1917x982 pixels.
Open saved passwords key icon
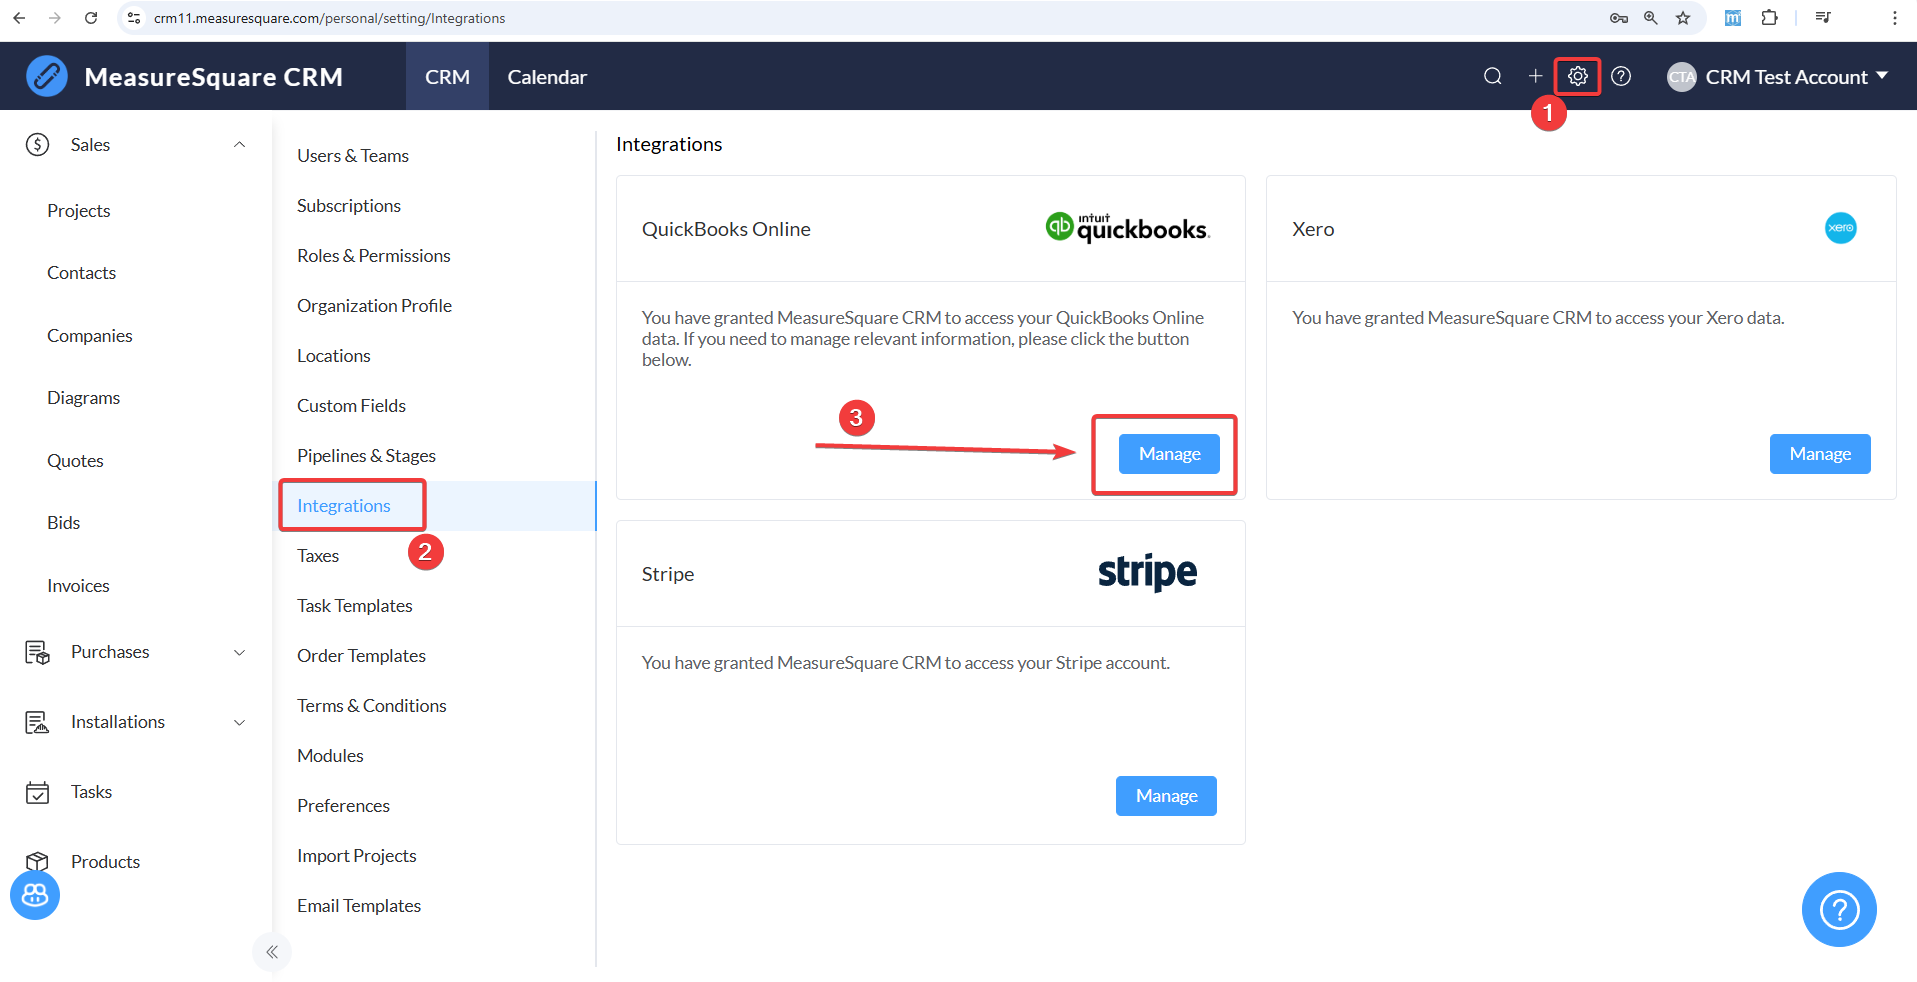pyautogui.click(x=1619, y=18)
